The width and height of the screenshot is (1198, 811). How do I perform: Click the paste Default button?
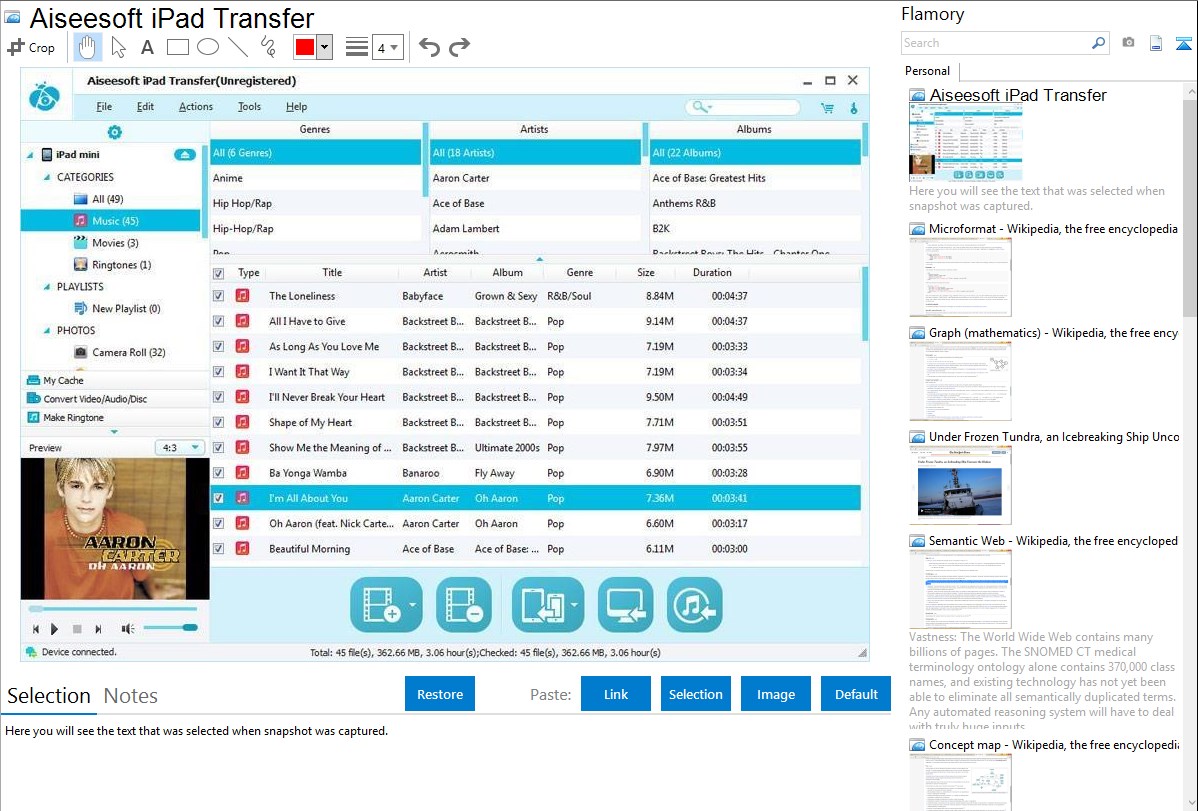click(856, 694)
